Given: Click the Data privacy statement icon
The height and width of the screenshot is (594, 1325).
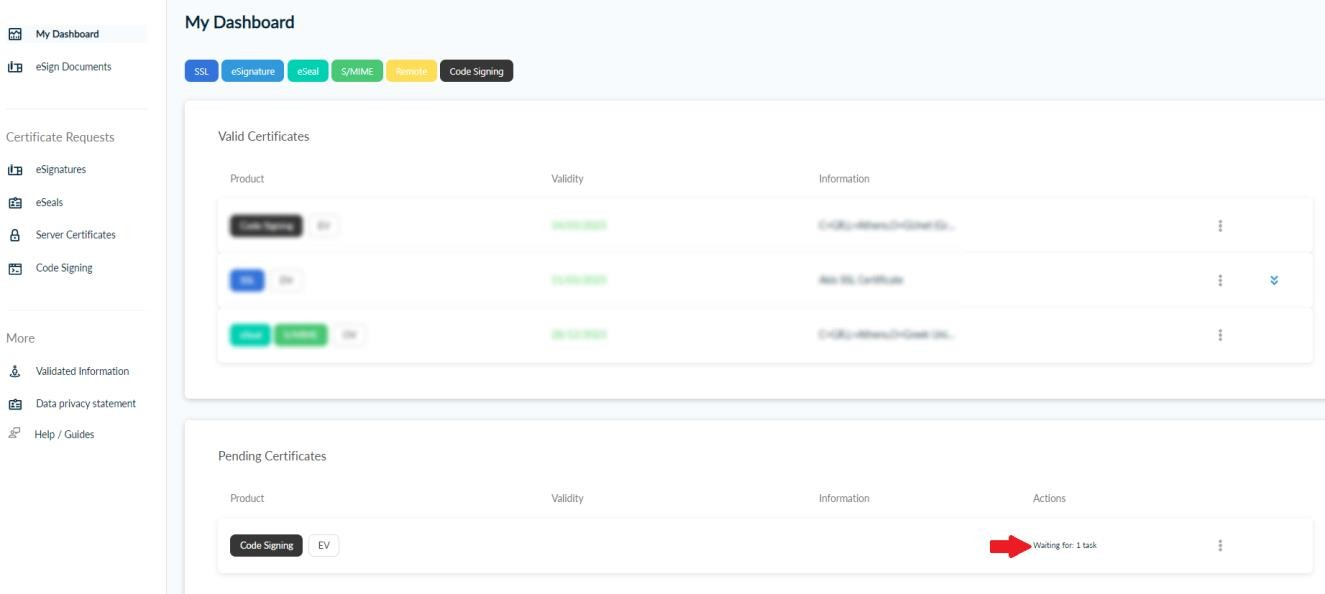Looking at the screenshot, I should 14,404.
